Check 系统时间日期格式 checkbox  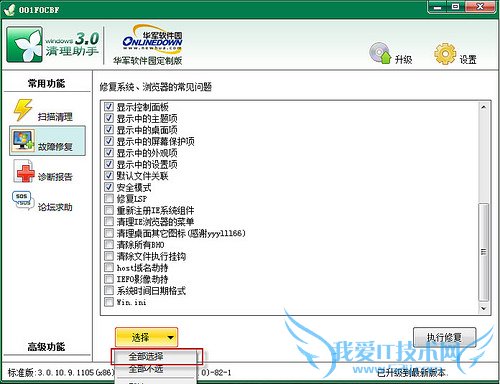pyautogui.click(x=109, y=290)
